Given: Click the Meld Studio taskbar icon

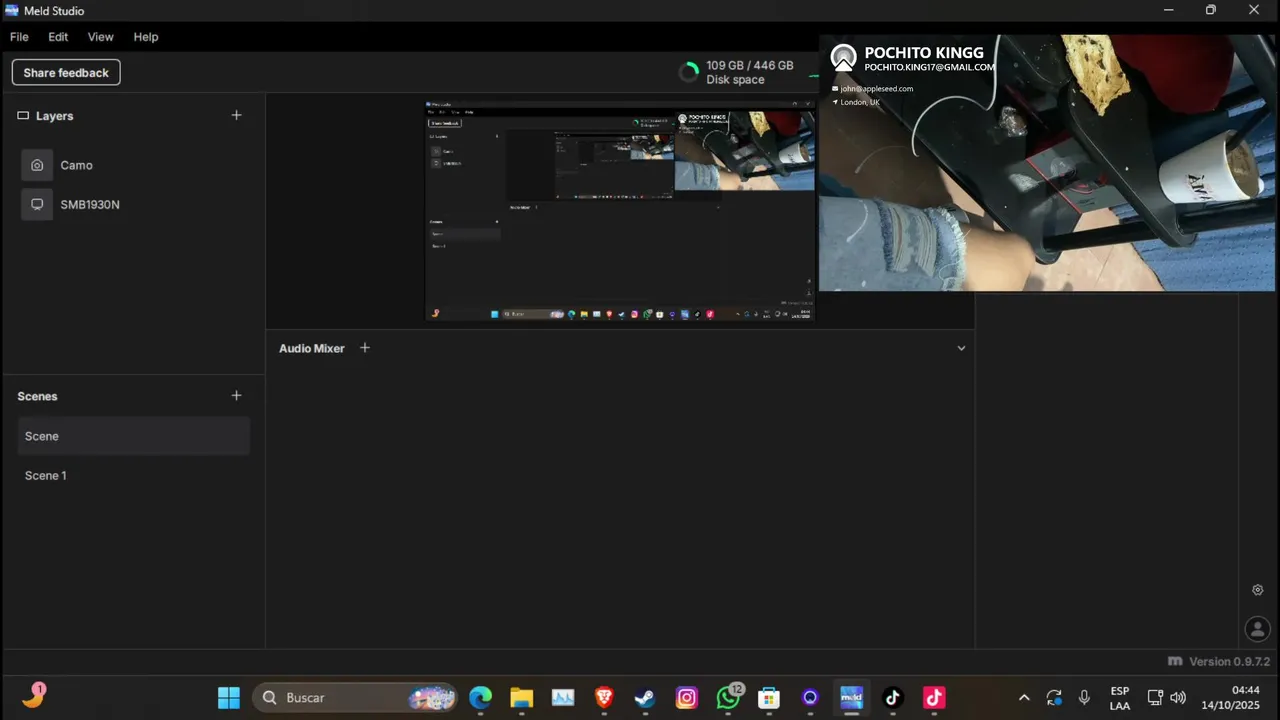Looking at the screenshot, I should click(851, 698).
